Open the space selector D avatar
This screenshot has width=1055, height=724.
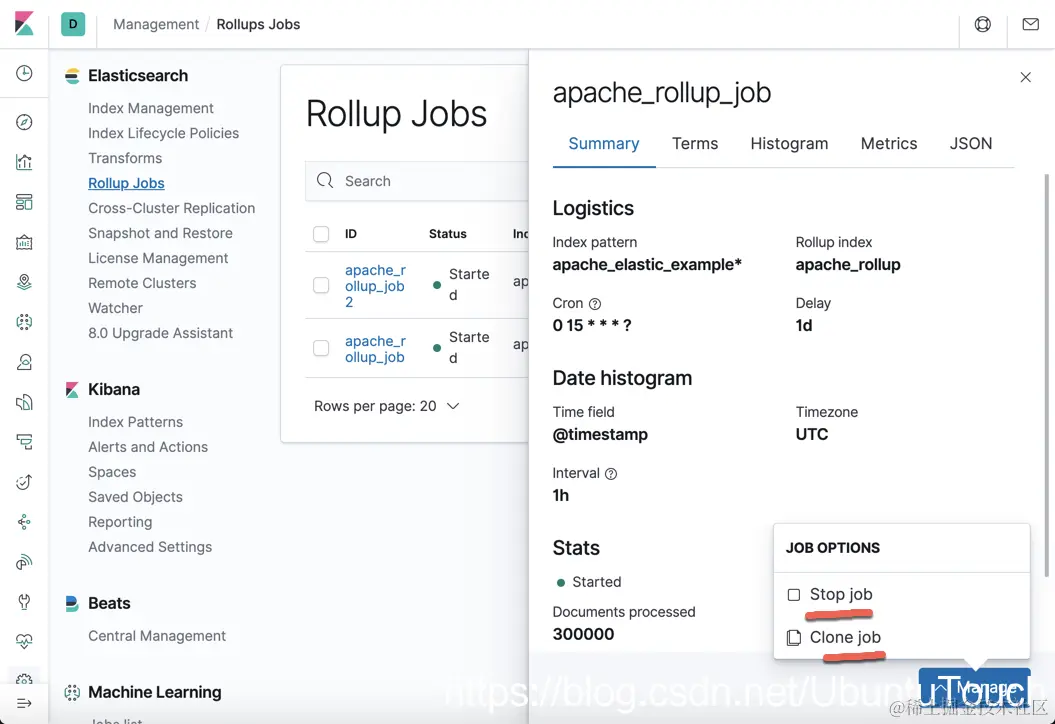pos(73,24)
